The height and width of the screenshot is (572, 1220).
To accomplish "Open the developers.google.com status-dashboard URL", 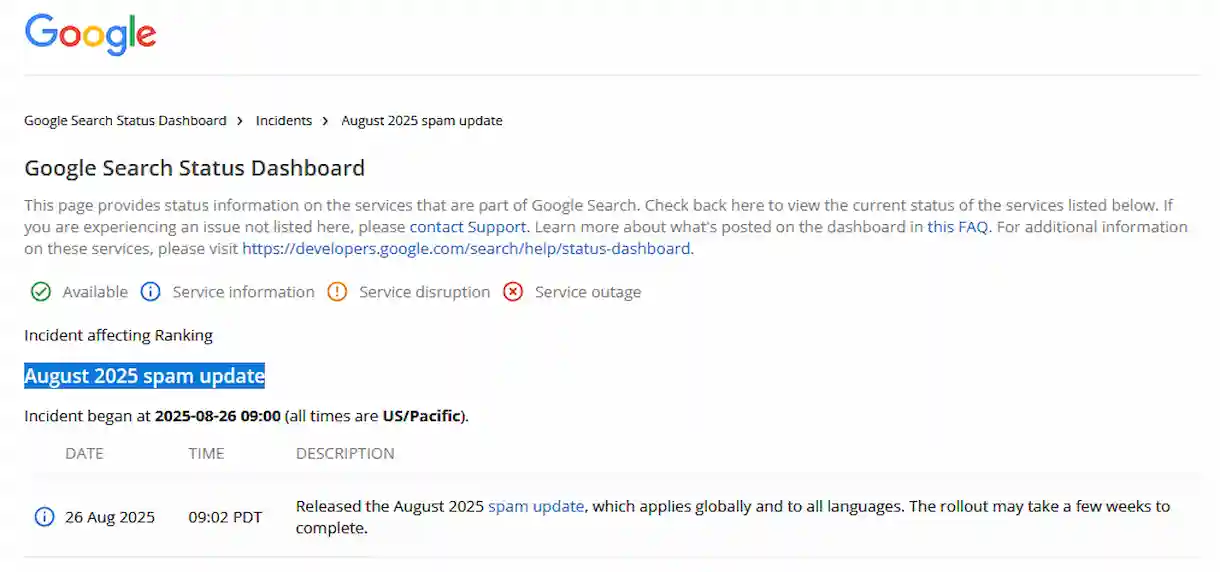I will tap(466, 249).
